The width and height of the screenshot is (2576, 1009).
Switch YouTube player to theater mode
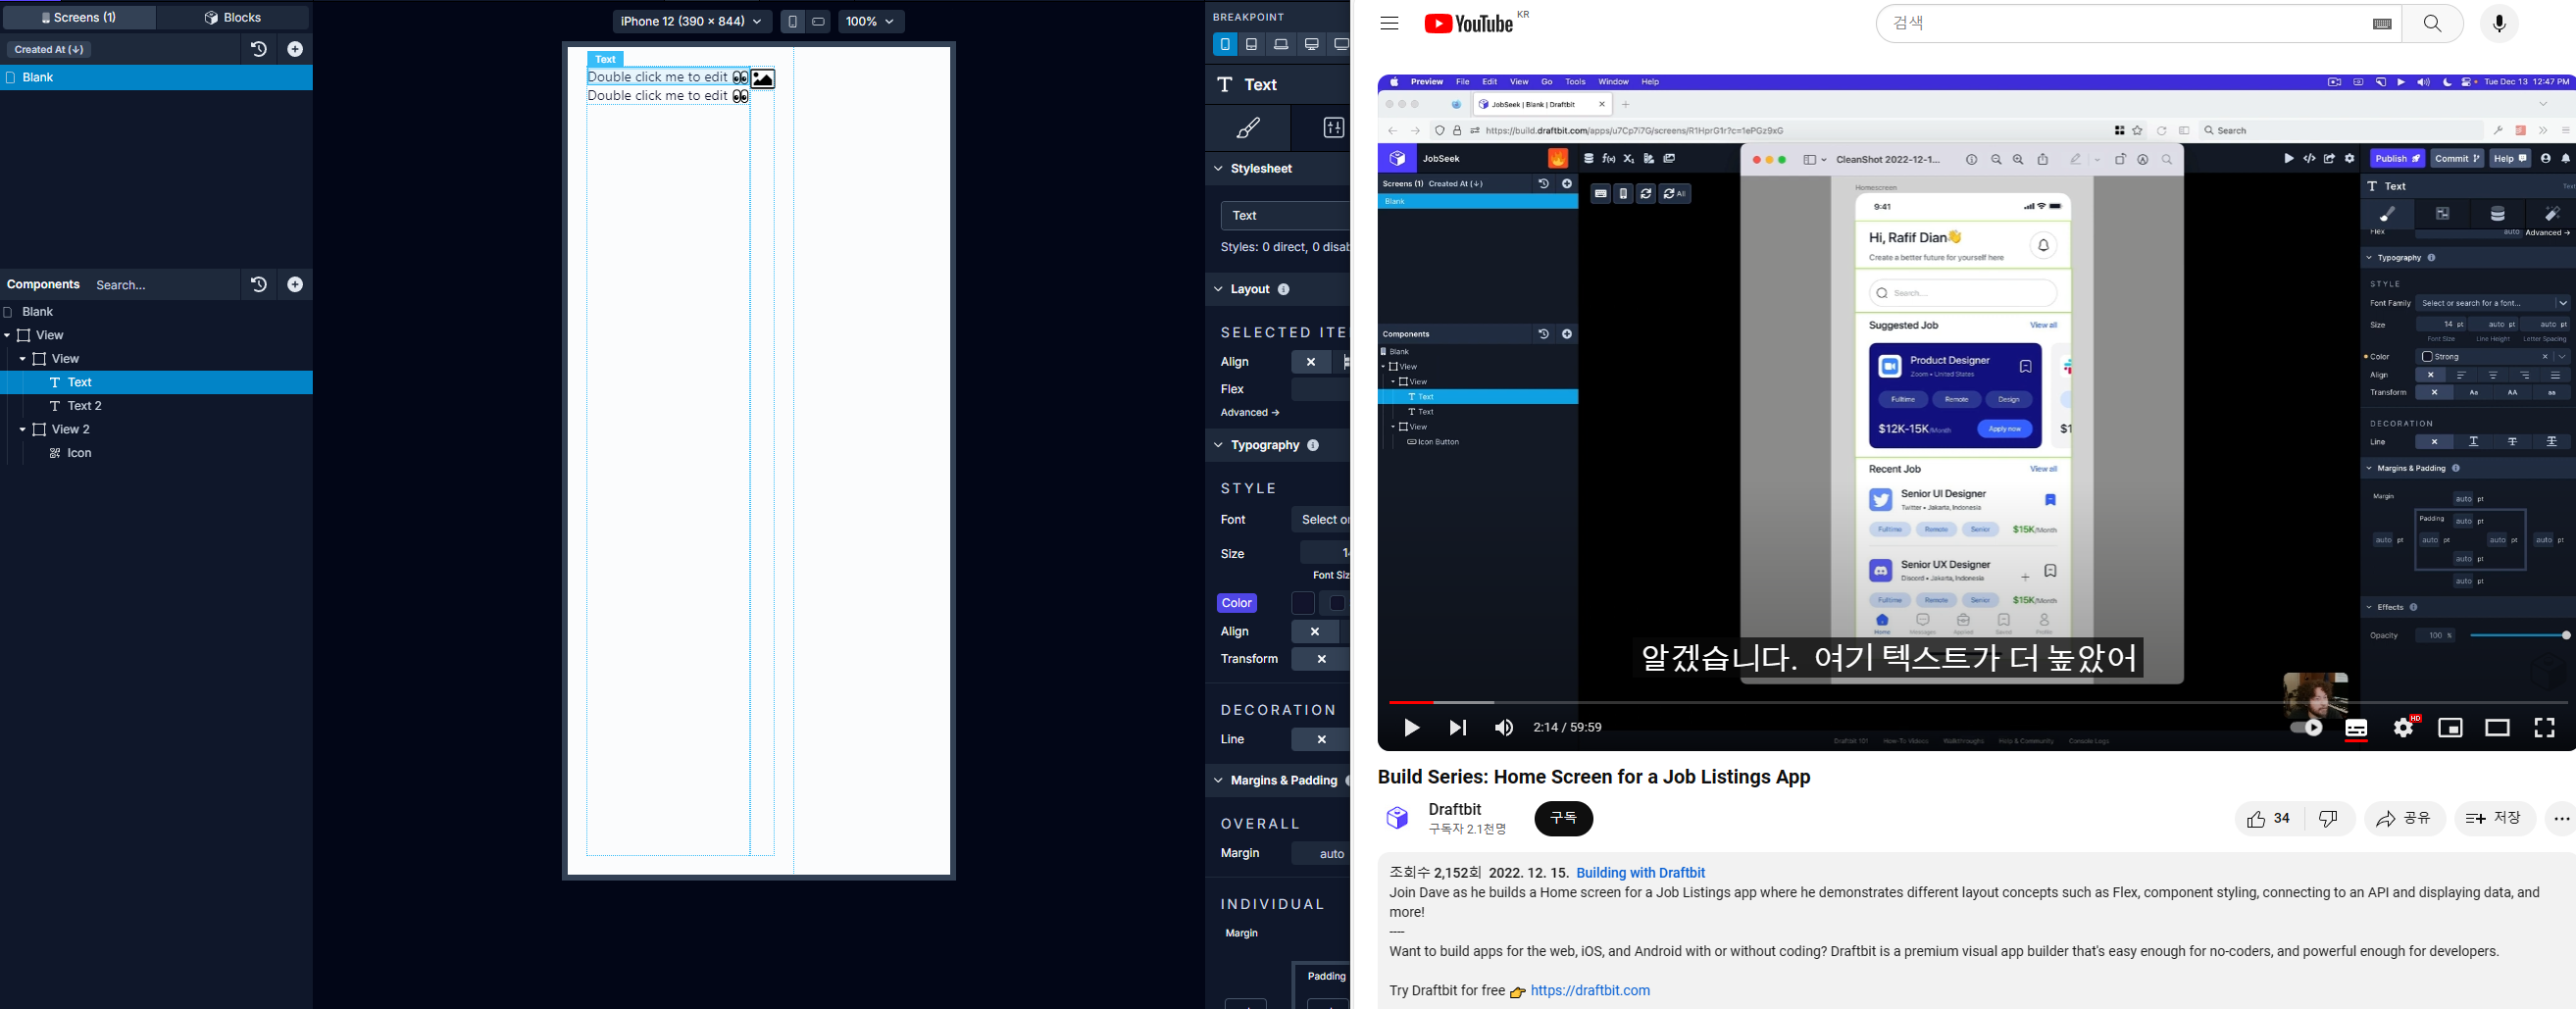click(x=2497, y=728)
